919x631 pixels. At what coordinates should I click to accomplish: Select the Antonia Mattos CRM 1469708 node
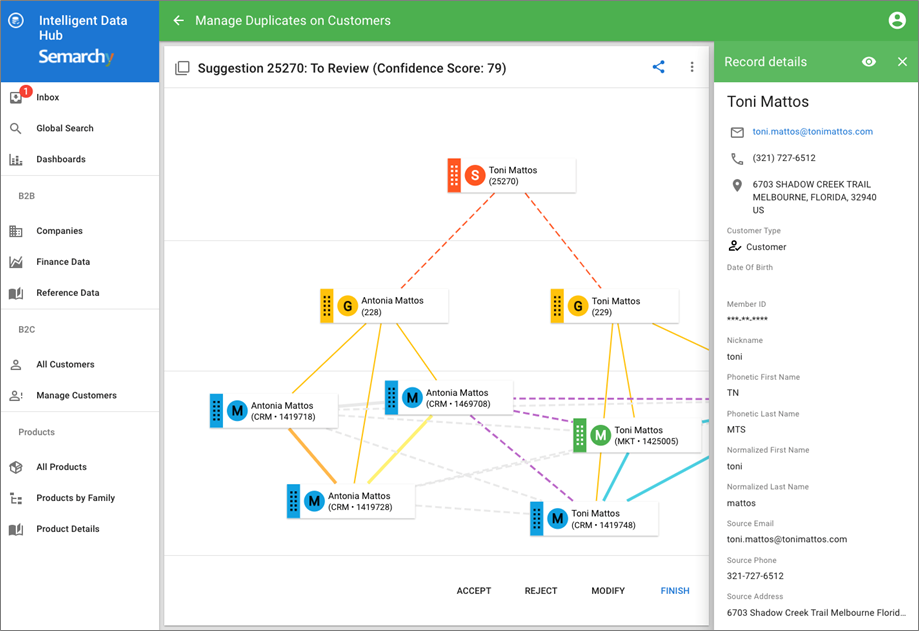coord(449,398)
